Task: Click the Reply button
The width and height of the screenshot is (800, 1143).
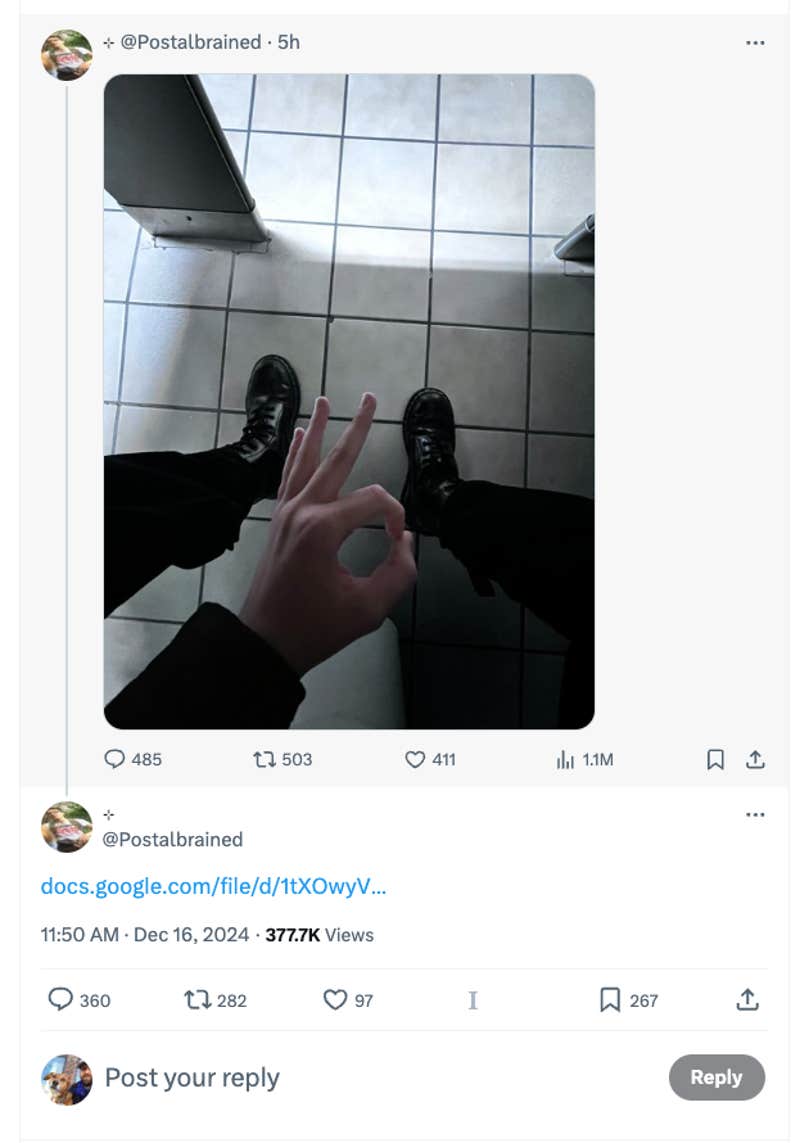Action: point(716,1078)
